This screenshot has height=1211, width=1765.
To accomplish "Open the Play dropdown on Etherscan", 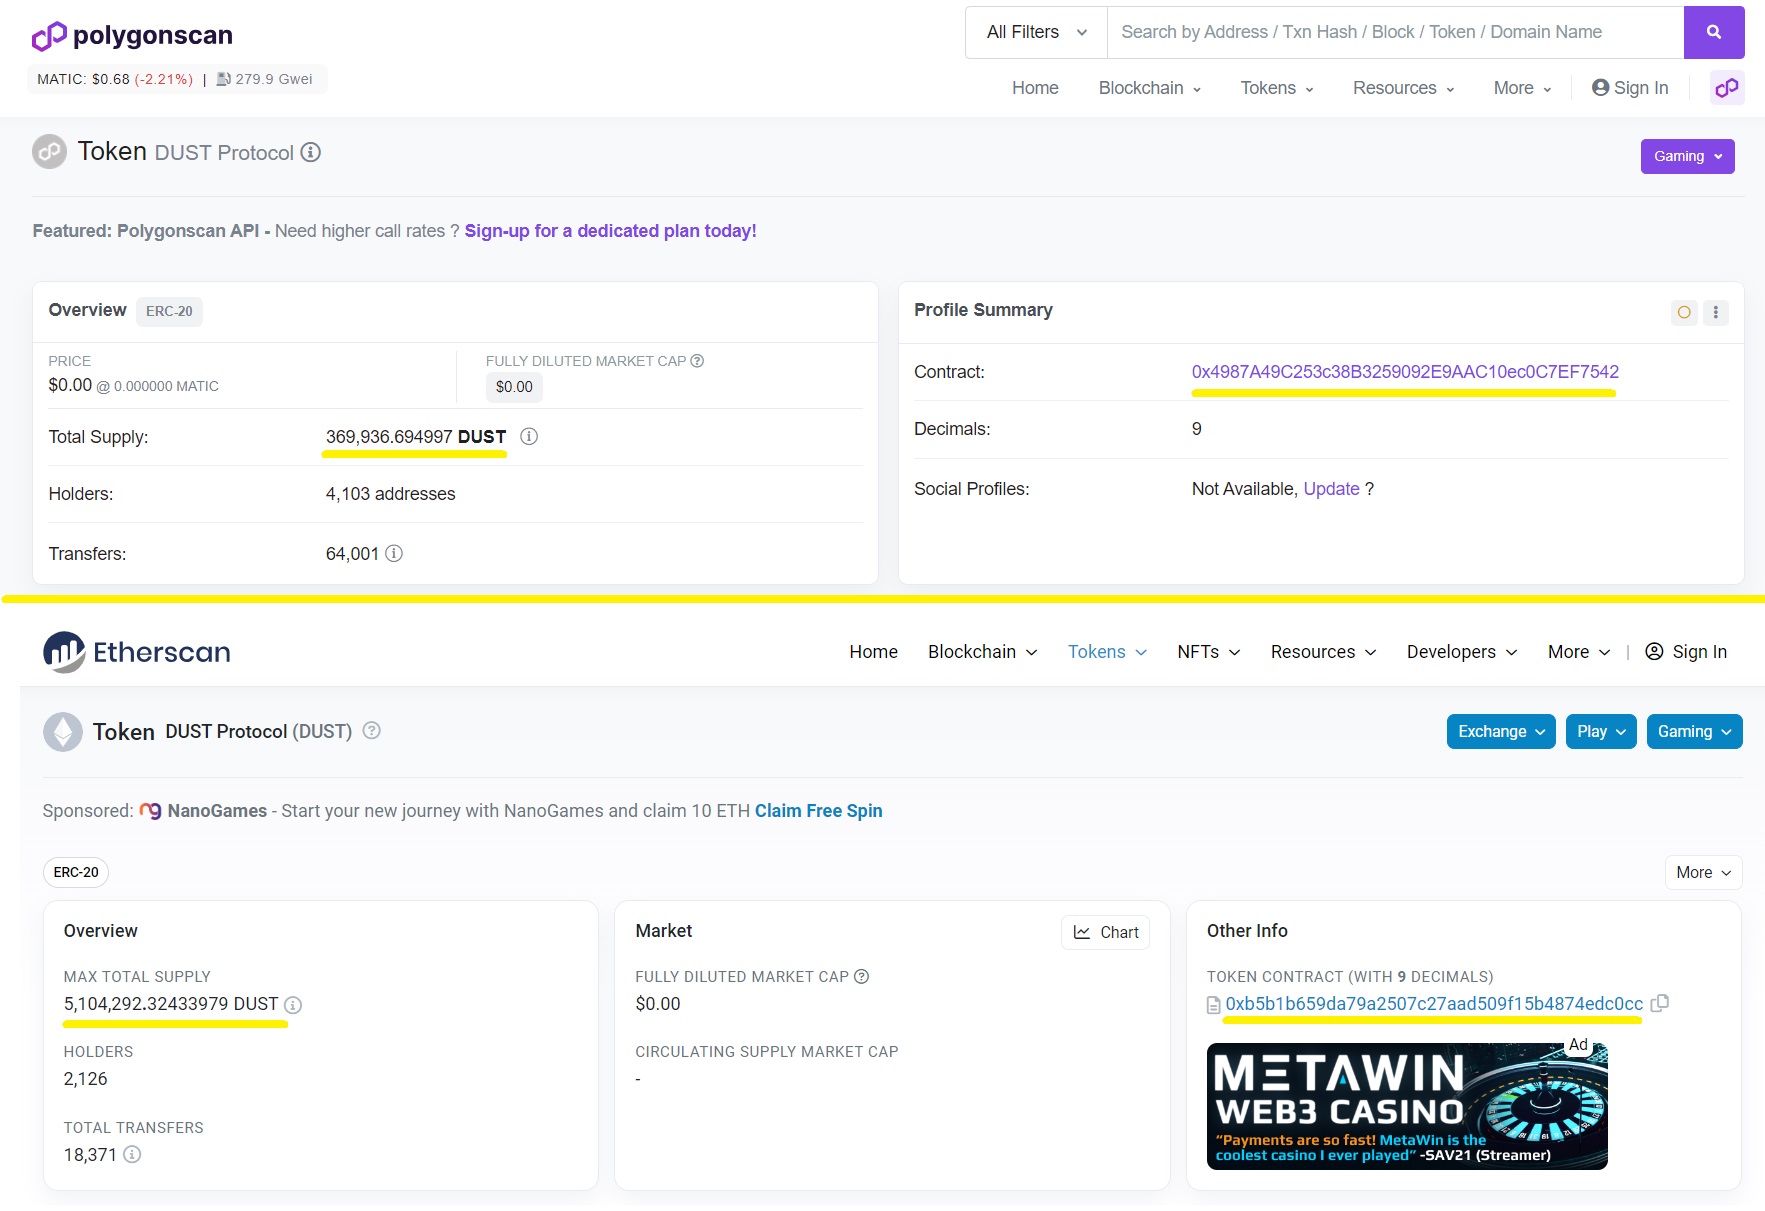I will (x=1601, y=731).
